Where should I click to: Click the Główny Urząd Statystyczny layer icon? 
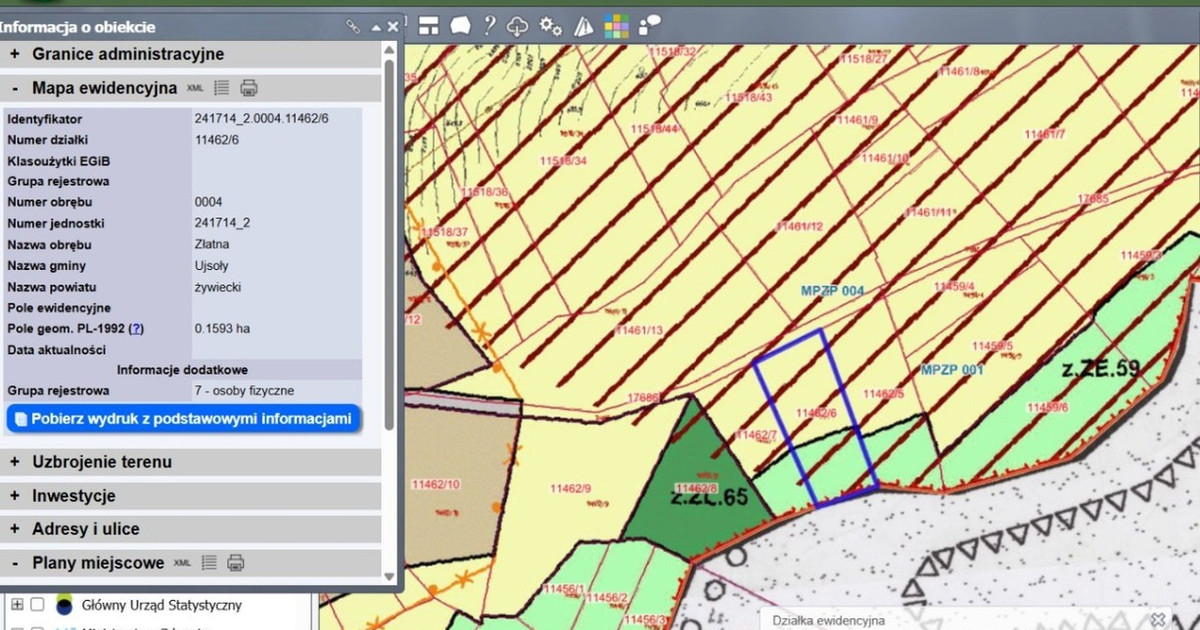[x=65, y=605]
